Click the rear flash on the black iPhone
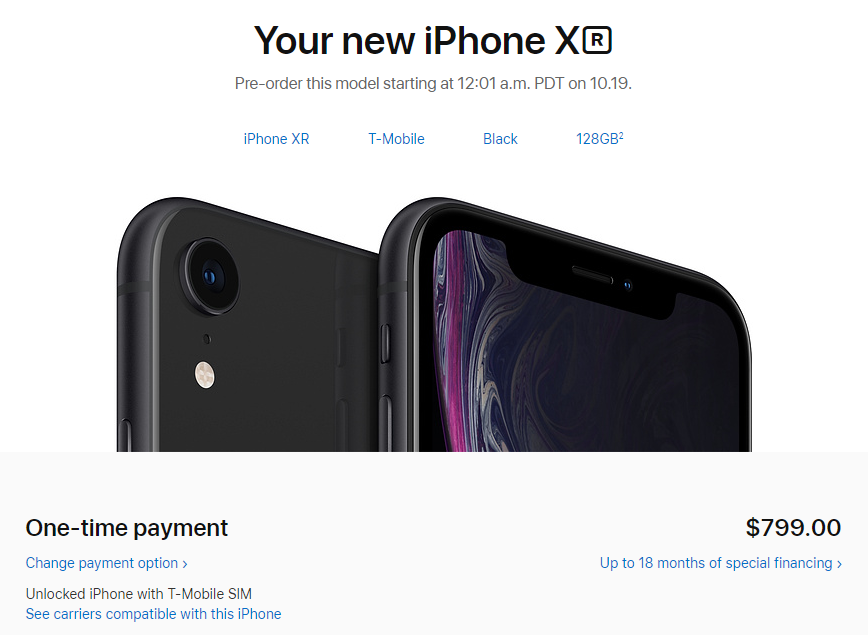This screenshot has height=635, width=868. [204, 375]
